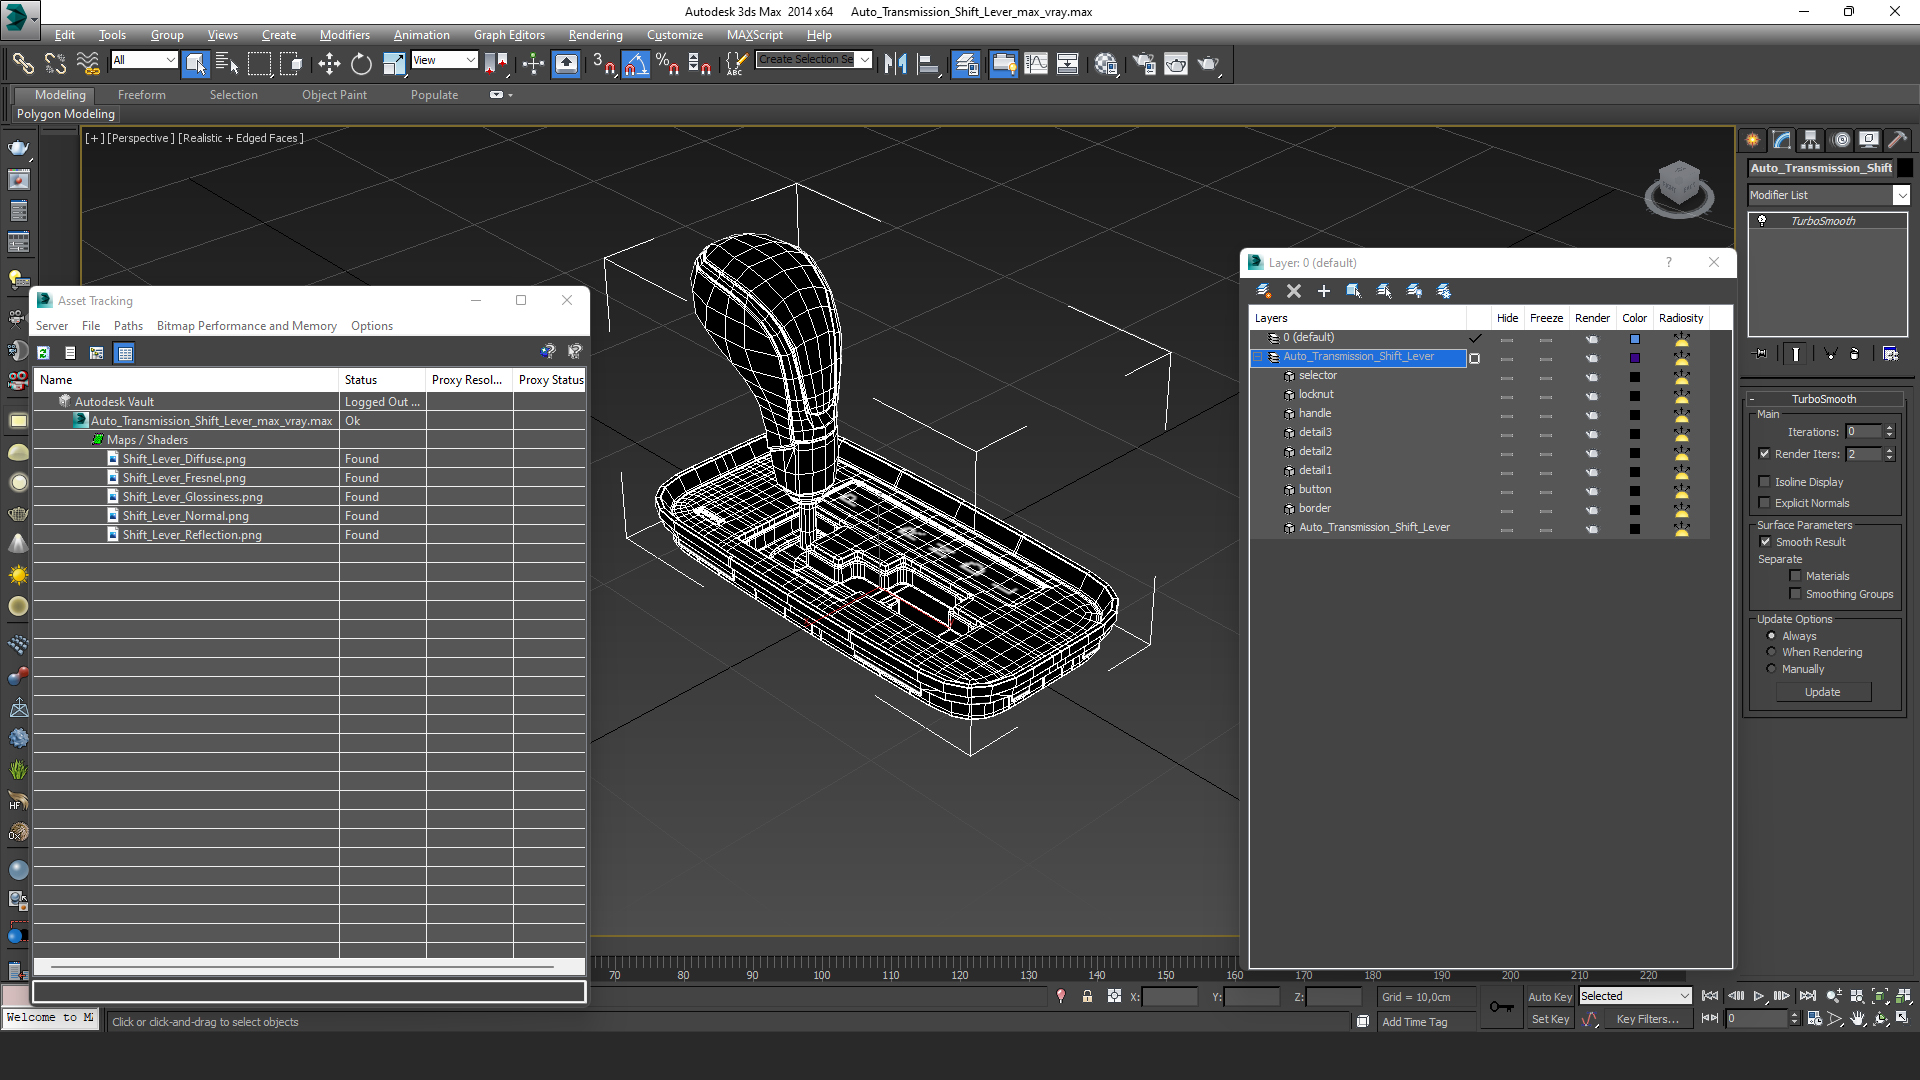Add selected objects to layer plus icon
1920x1080 pixels.
pos(1324,291)
